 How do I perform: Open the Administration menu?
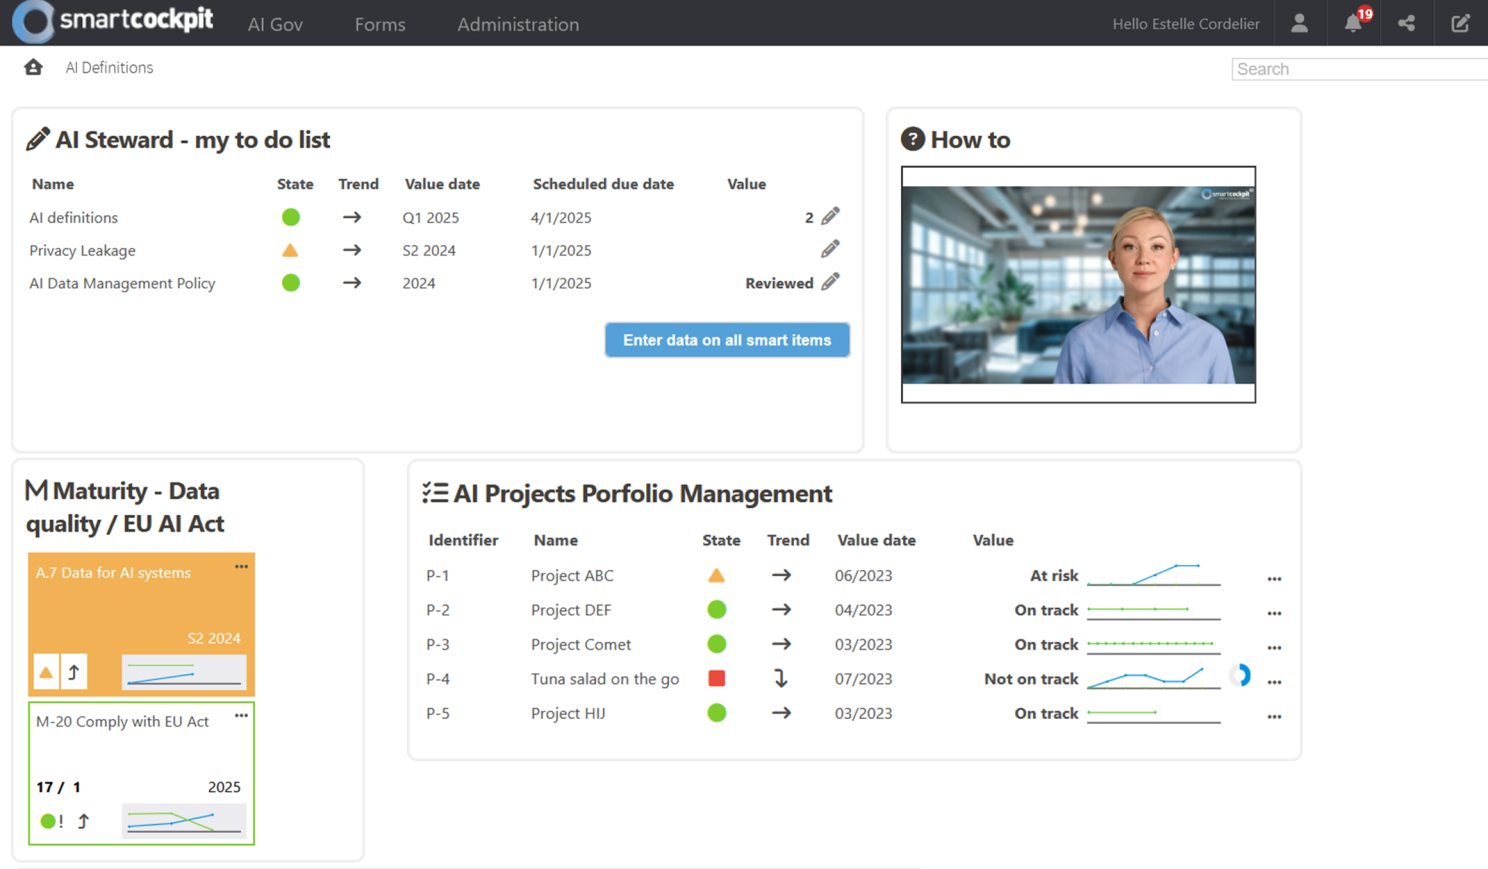pyautogui.click(x=518, y=24)
